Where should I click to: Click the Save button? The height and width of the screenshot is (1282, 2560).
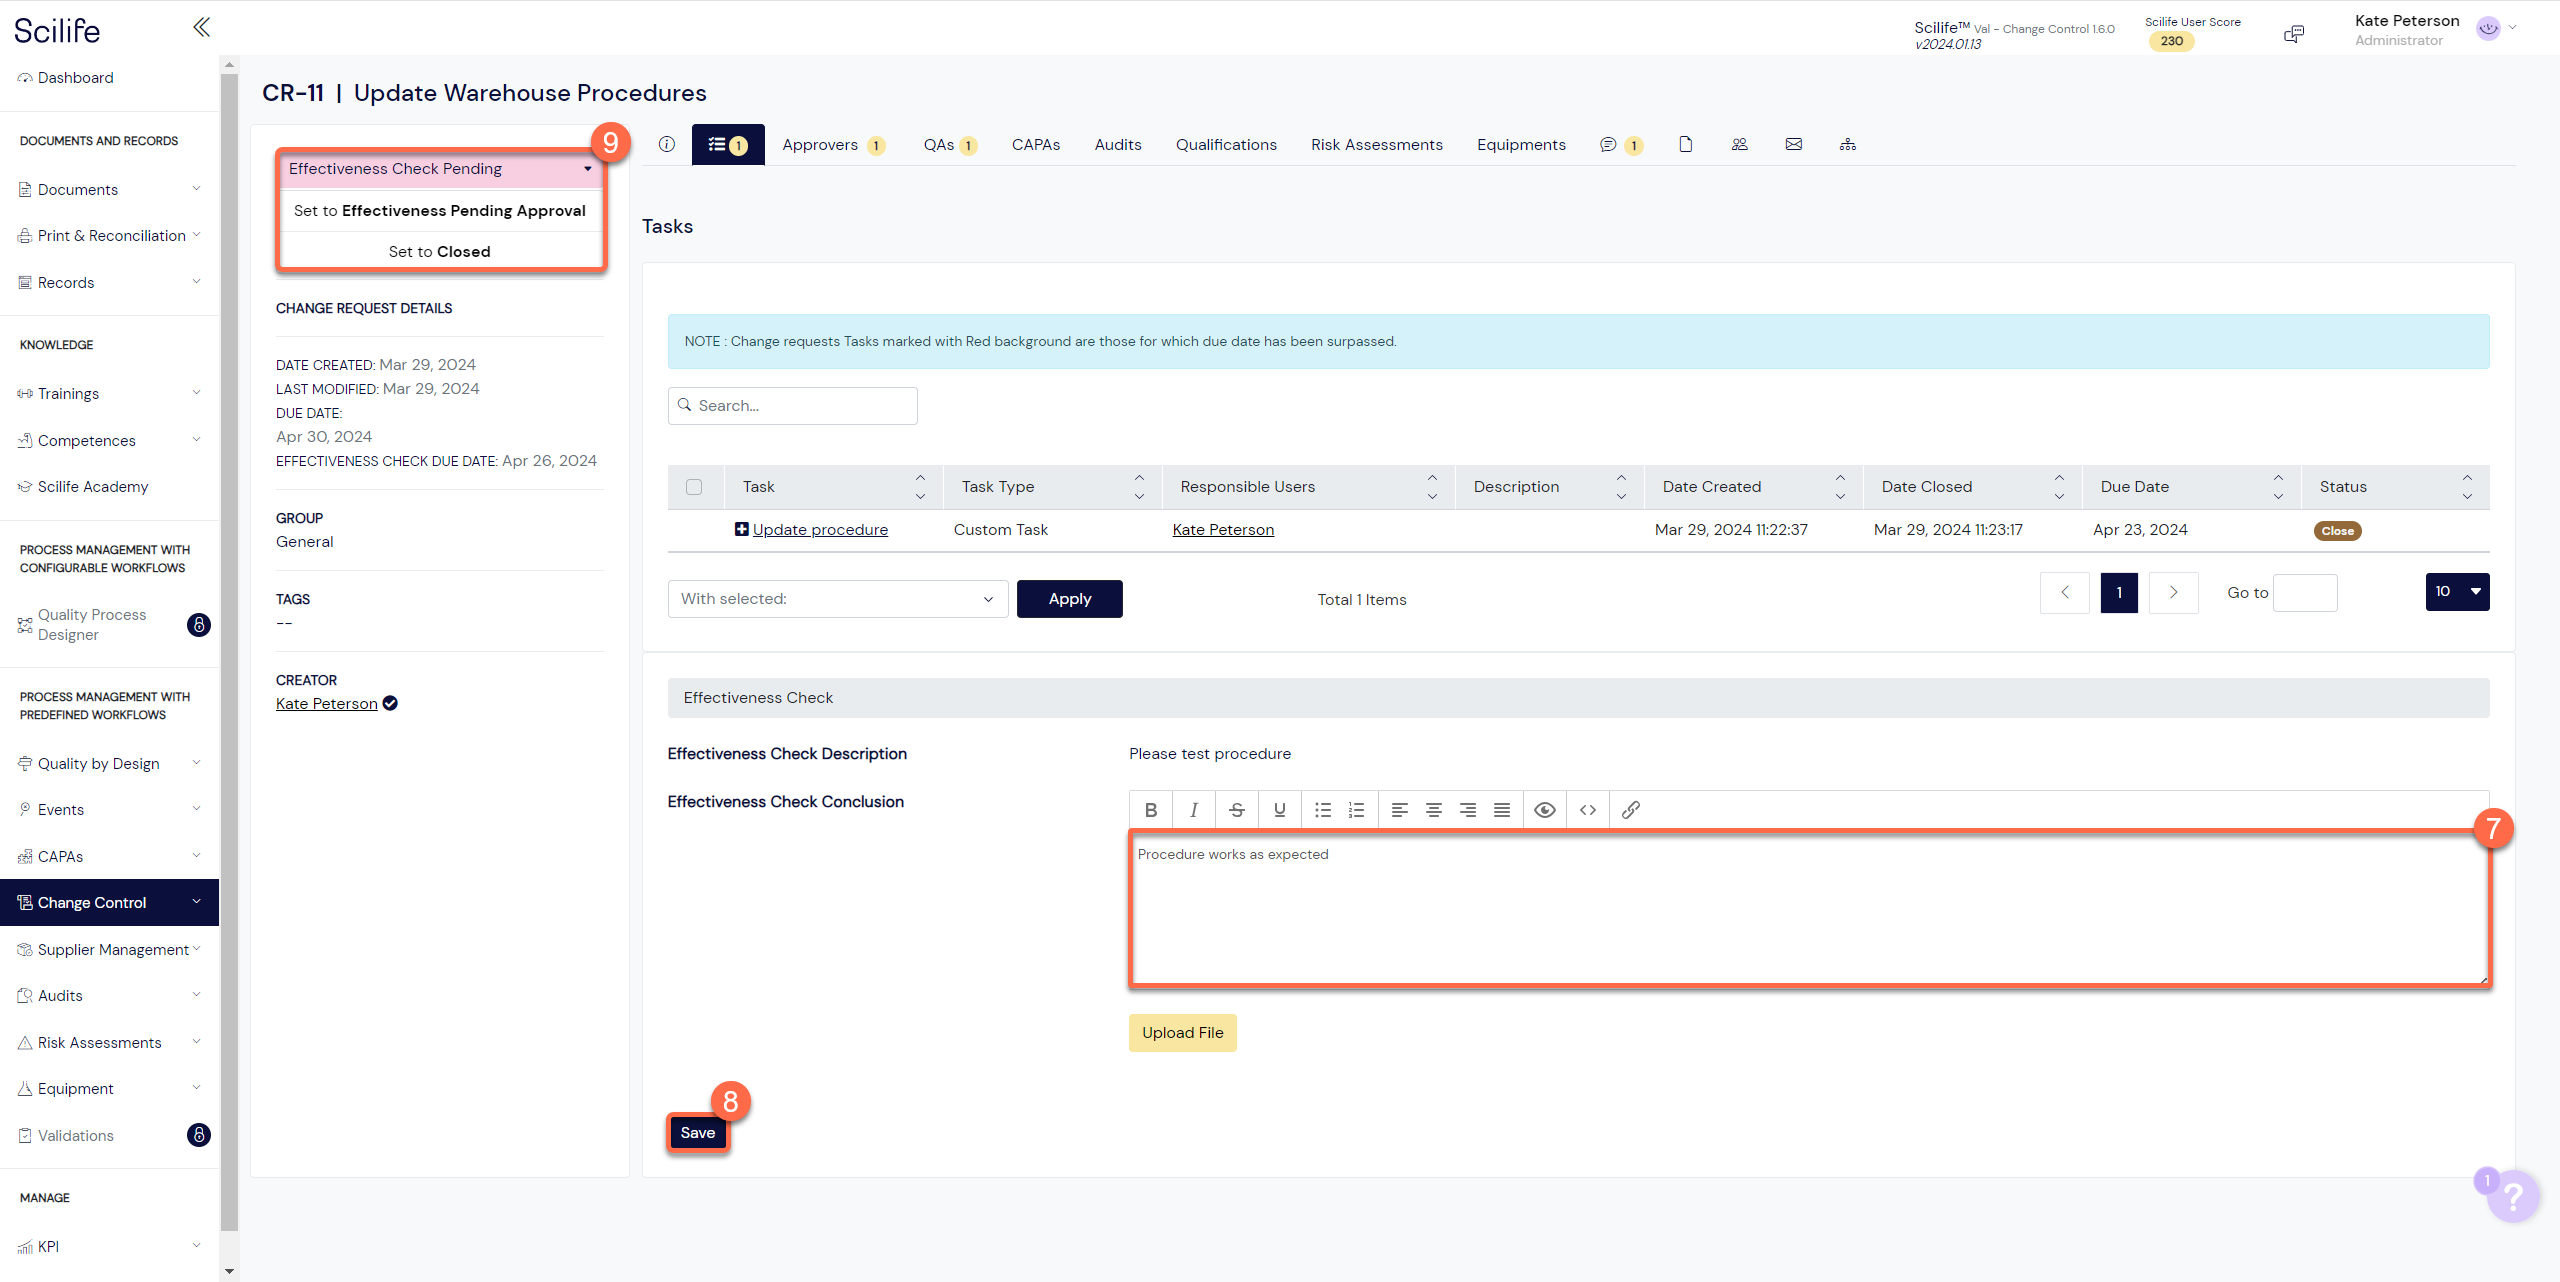pos(697,1132)
